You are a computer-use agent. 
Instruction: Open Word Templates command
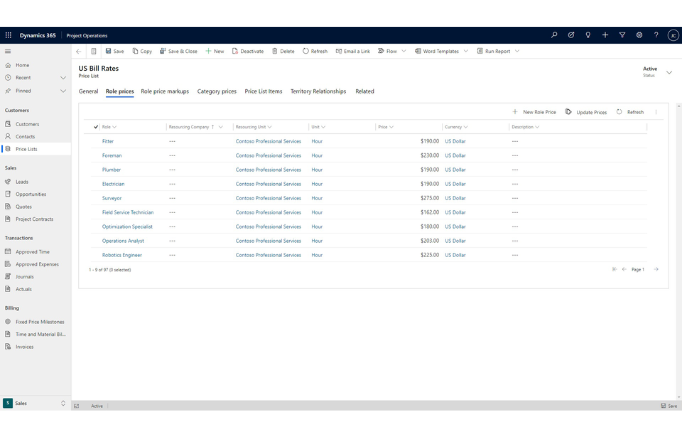(x=437, y=51)
